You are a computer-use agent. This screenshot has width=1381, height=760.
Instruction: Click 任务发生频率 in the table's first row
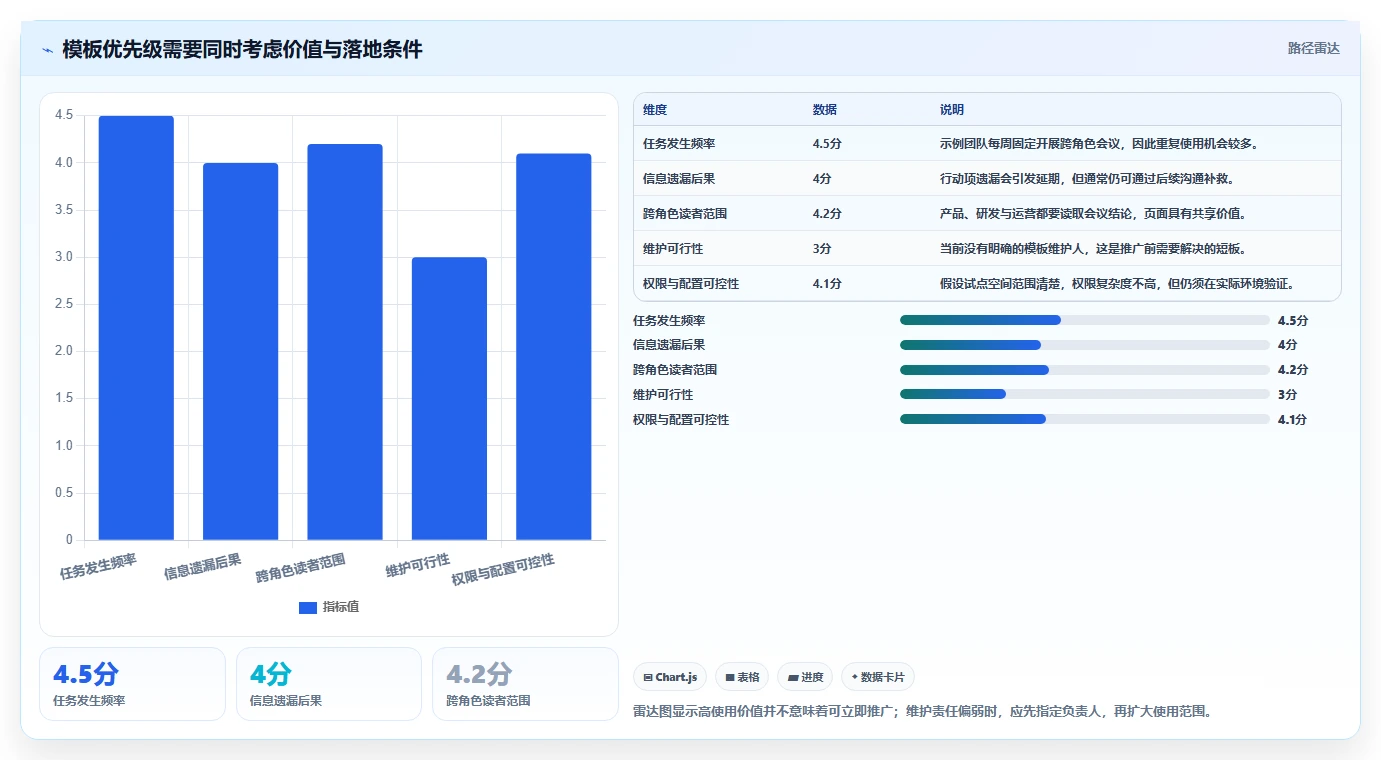click(x=679, y=144)
